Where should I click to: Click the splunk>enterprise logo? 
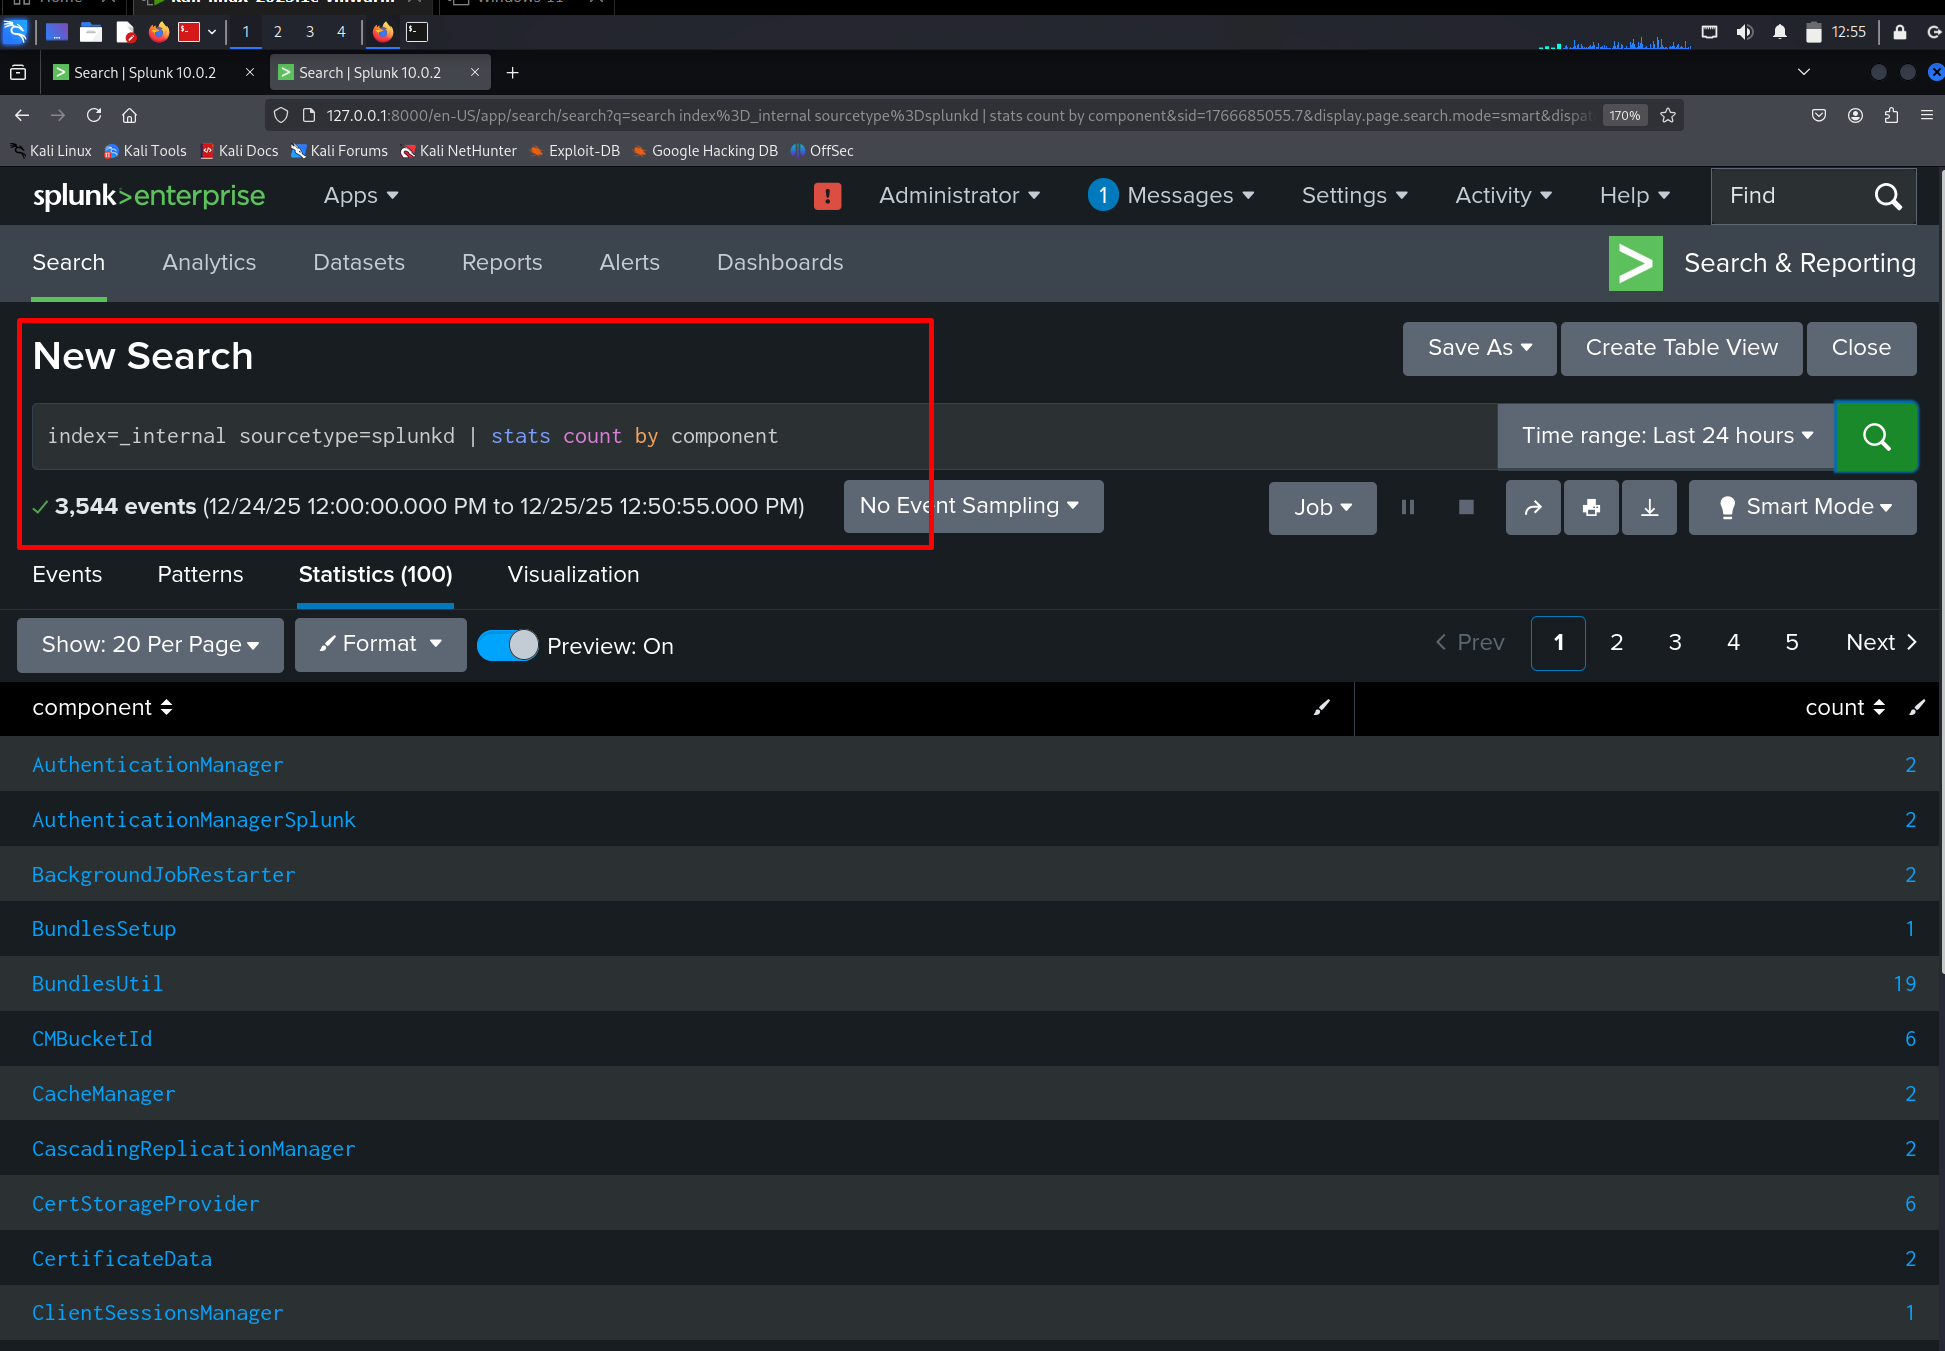148,196
